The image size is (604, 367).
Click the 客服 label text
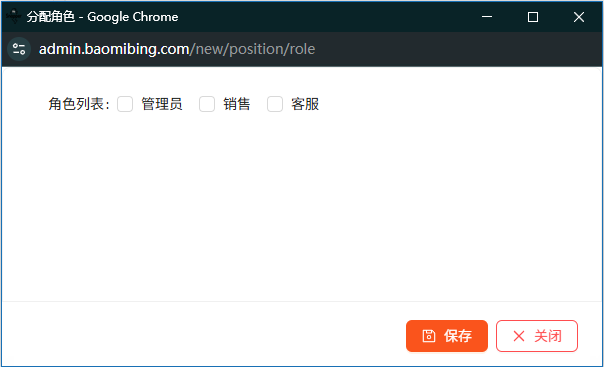305,104
